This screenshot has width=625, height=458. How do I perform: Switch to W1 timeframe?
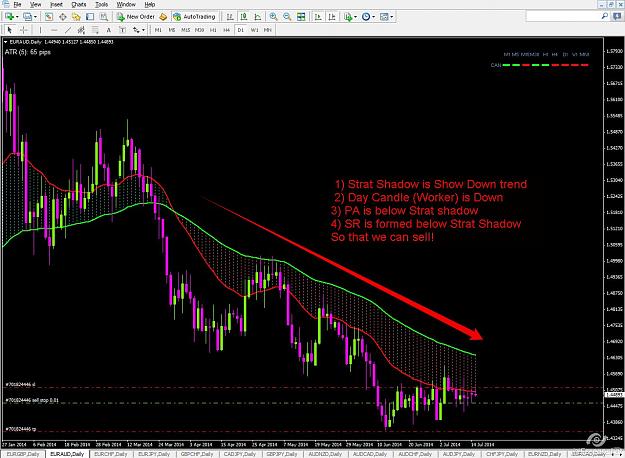click(x=254, y=30)
